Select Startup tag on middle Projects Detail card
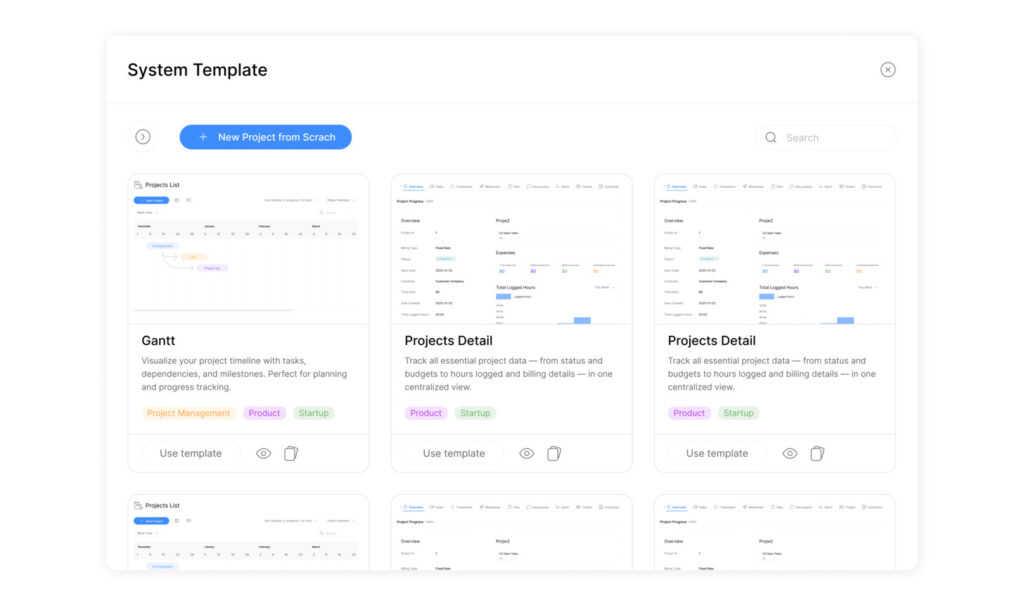The image size is (1024, 606). [475, 413]
